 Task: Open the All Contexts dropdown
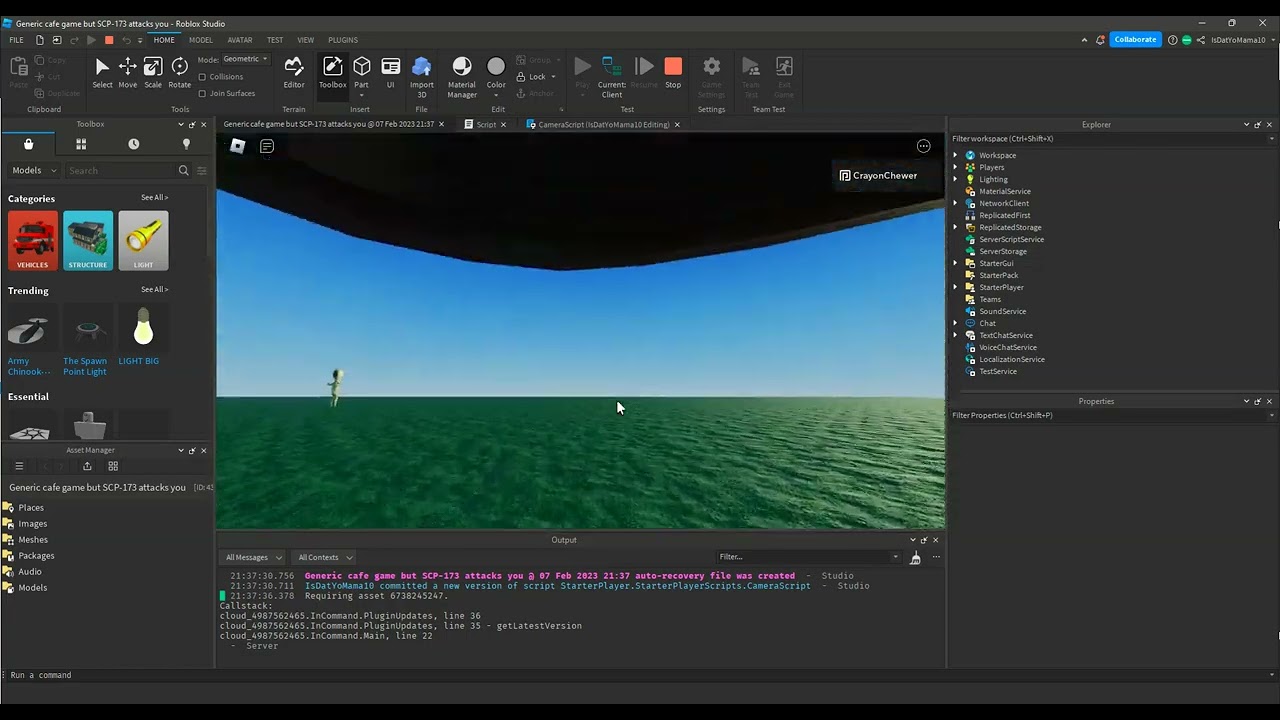325,558
